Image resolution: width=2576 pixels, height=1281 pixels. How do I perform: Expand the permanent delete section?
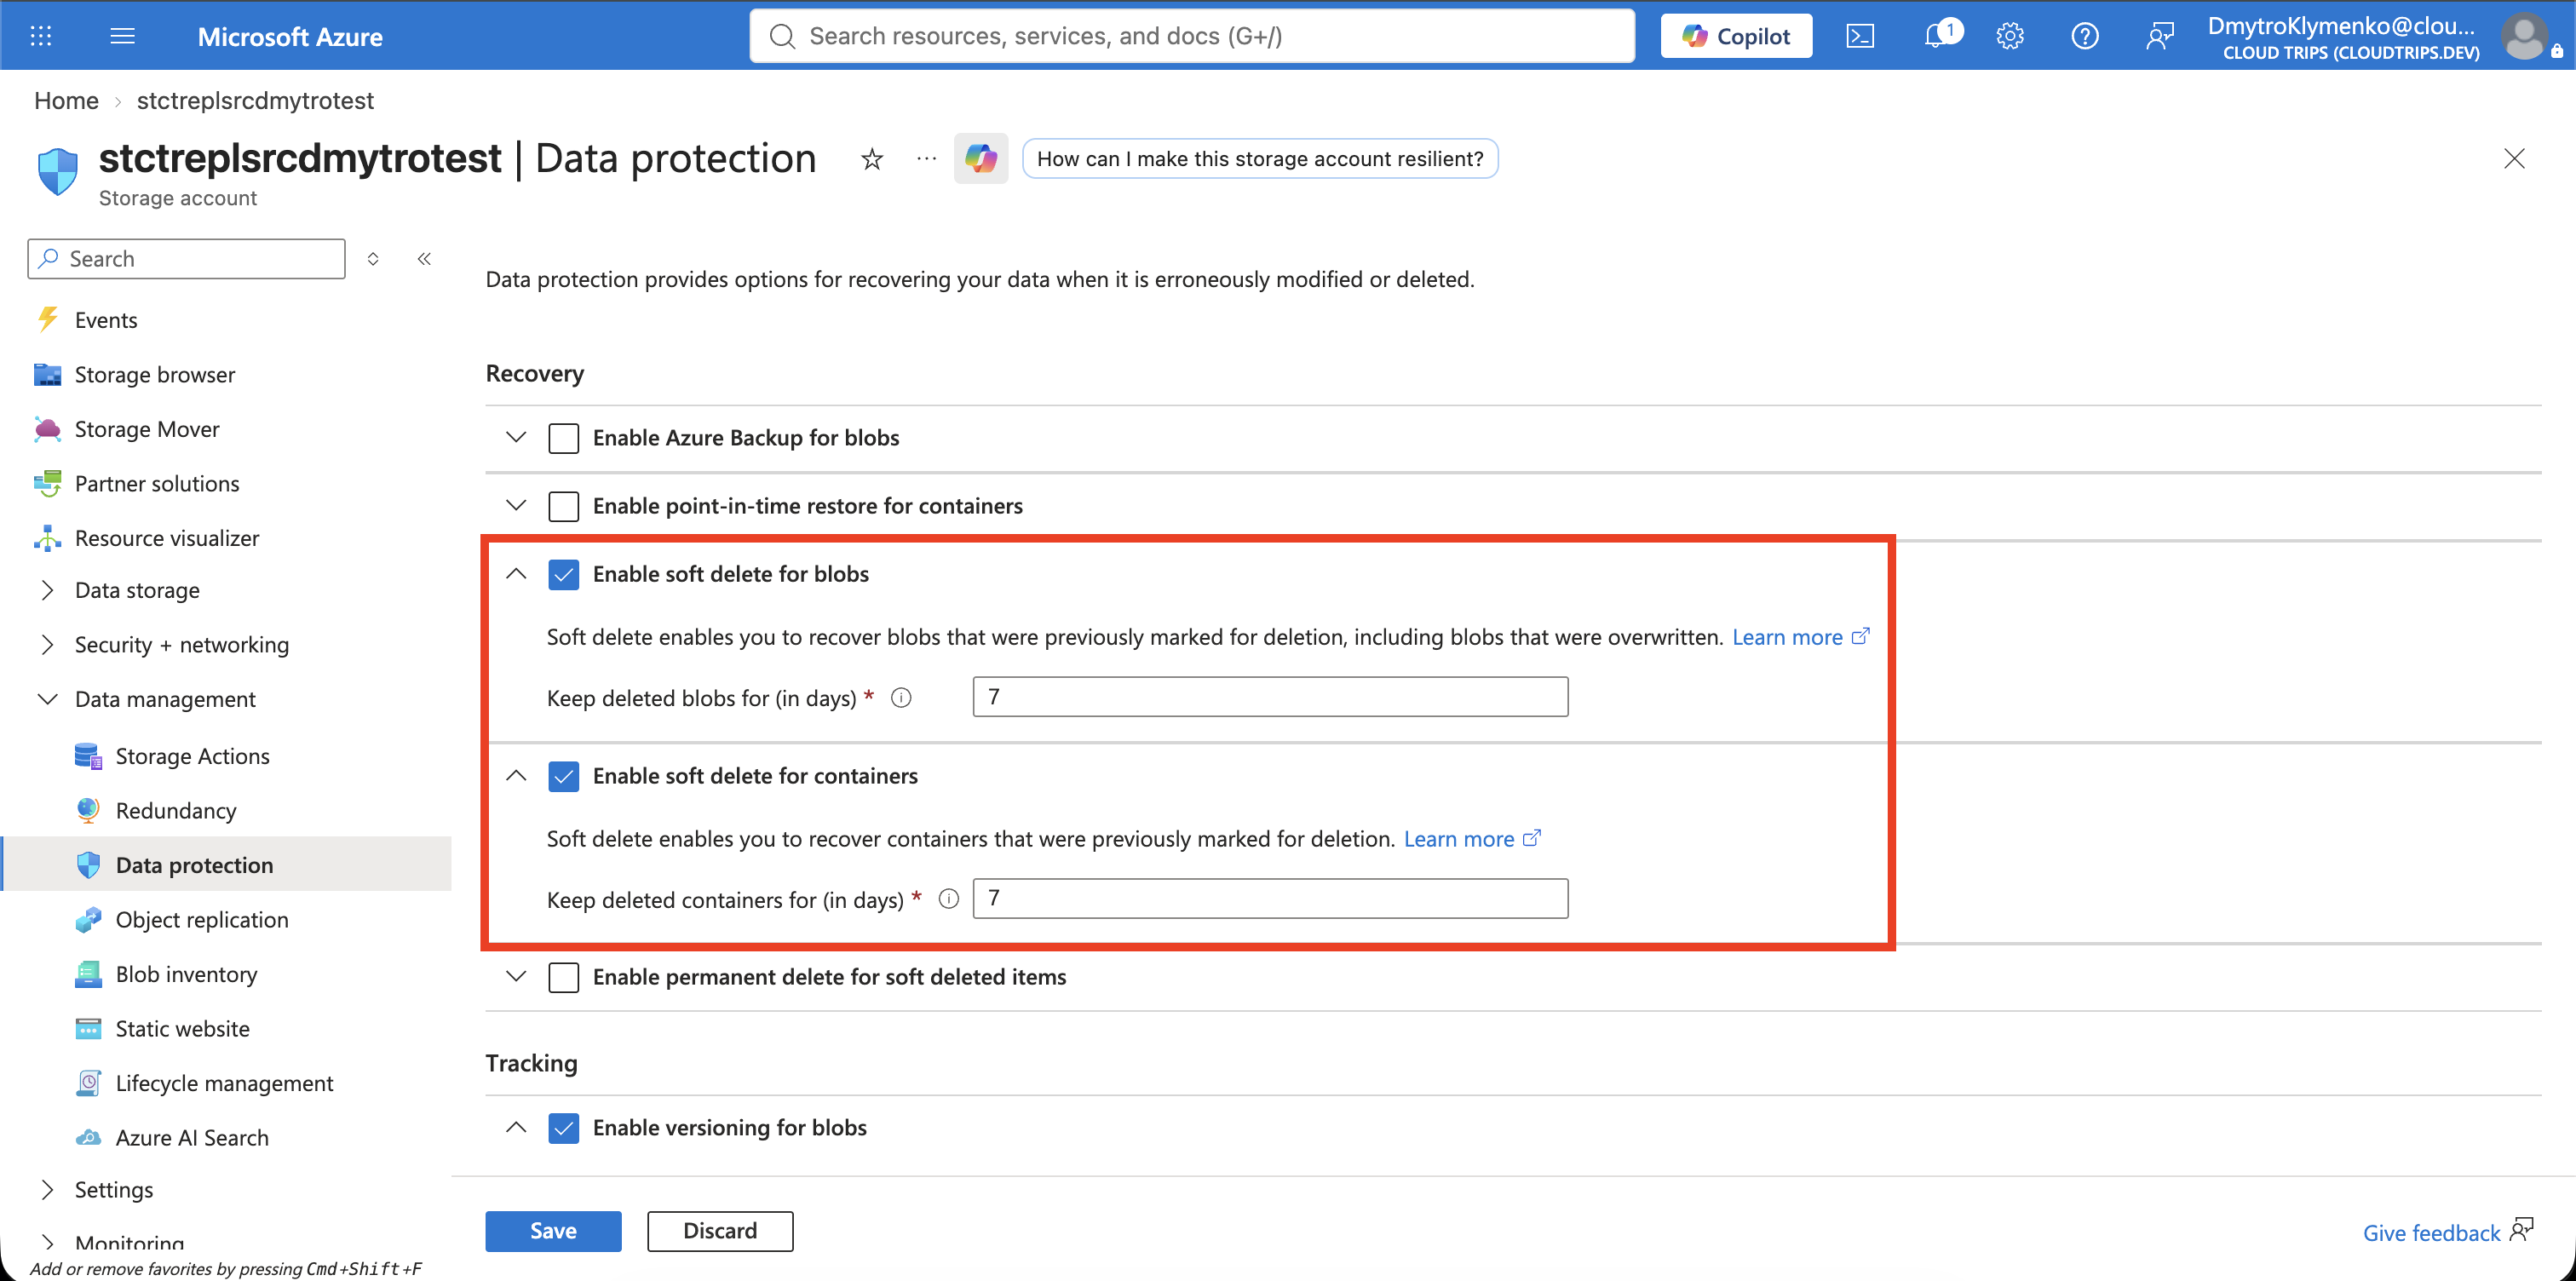(516, 976)
